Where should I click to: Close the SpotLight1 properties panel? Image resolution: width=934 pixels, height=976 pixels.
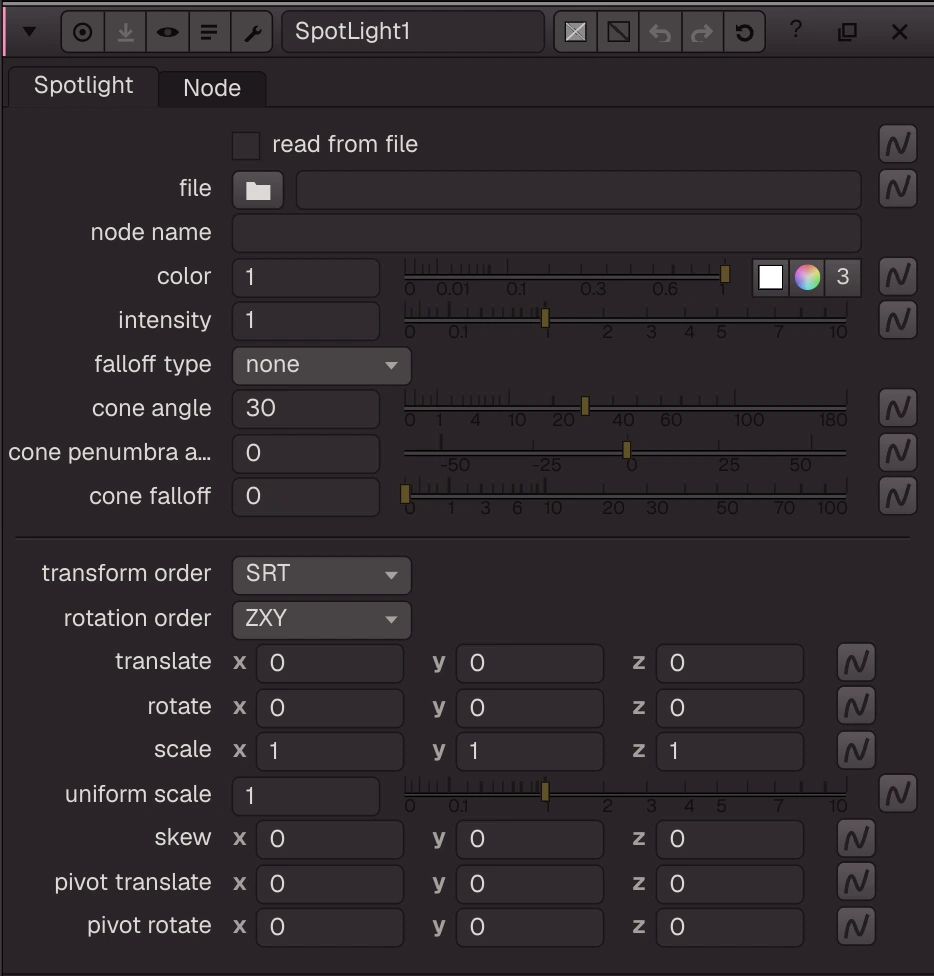pyautogui.click(x=899, y=32)
